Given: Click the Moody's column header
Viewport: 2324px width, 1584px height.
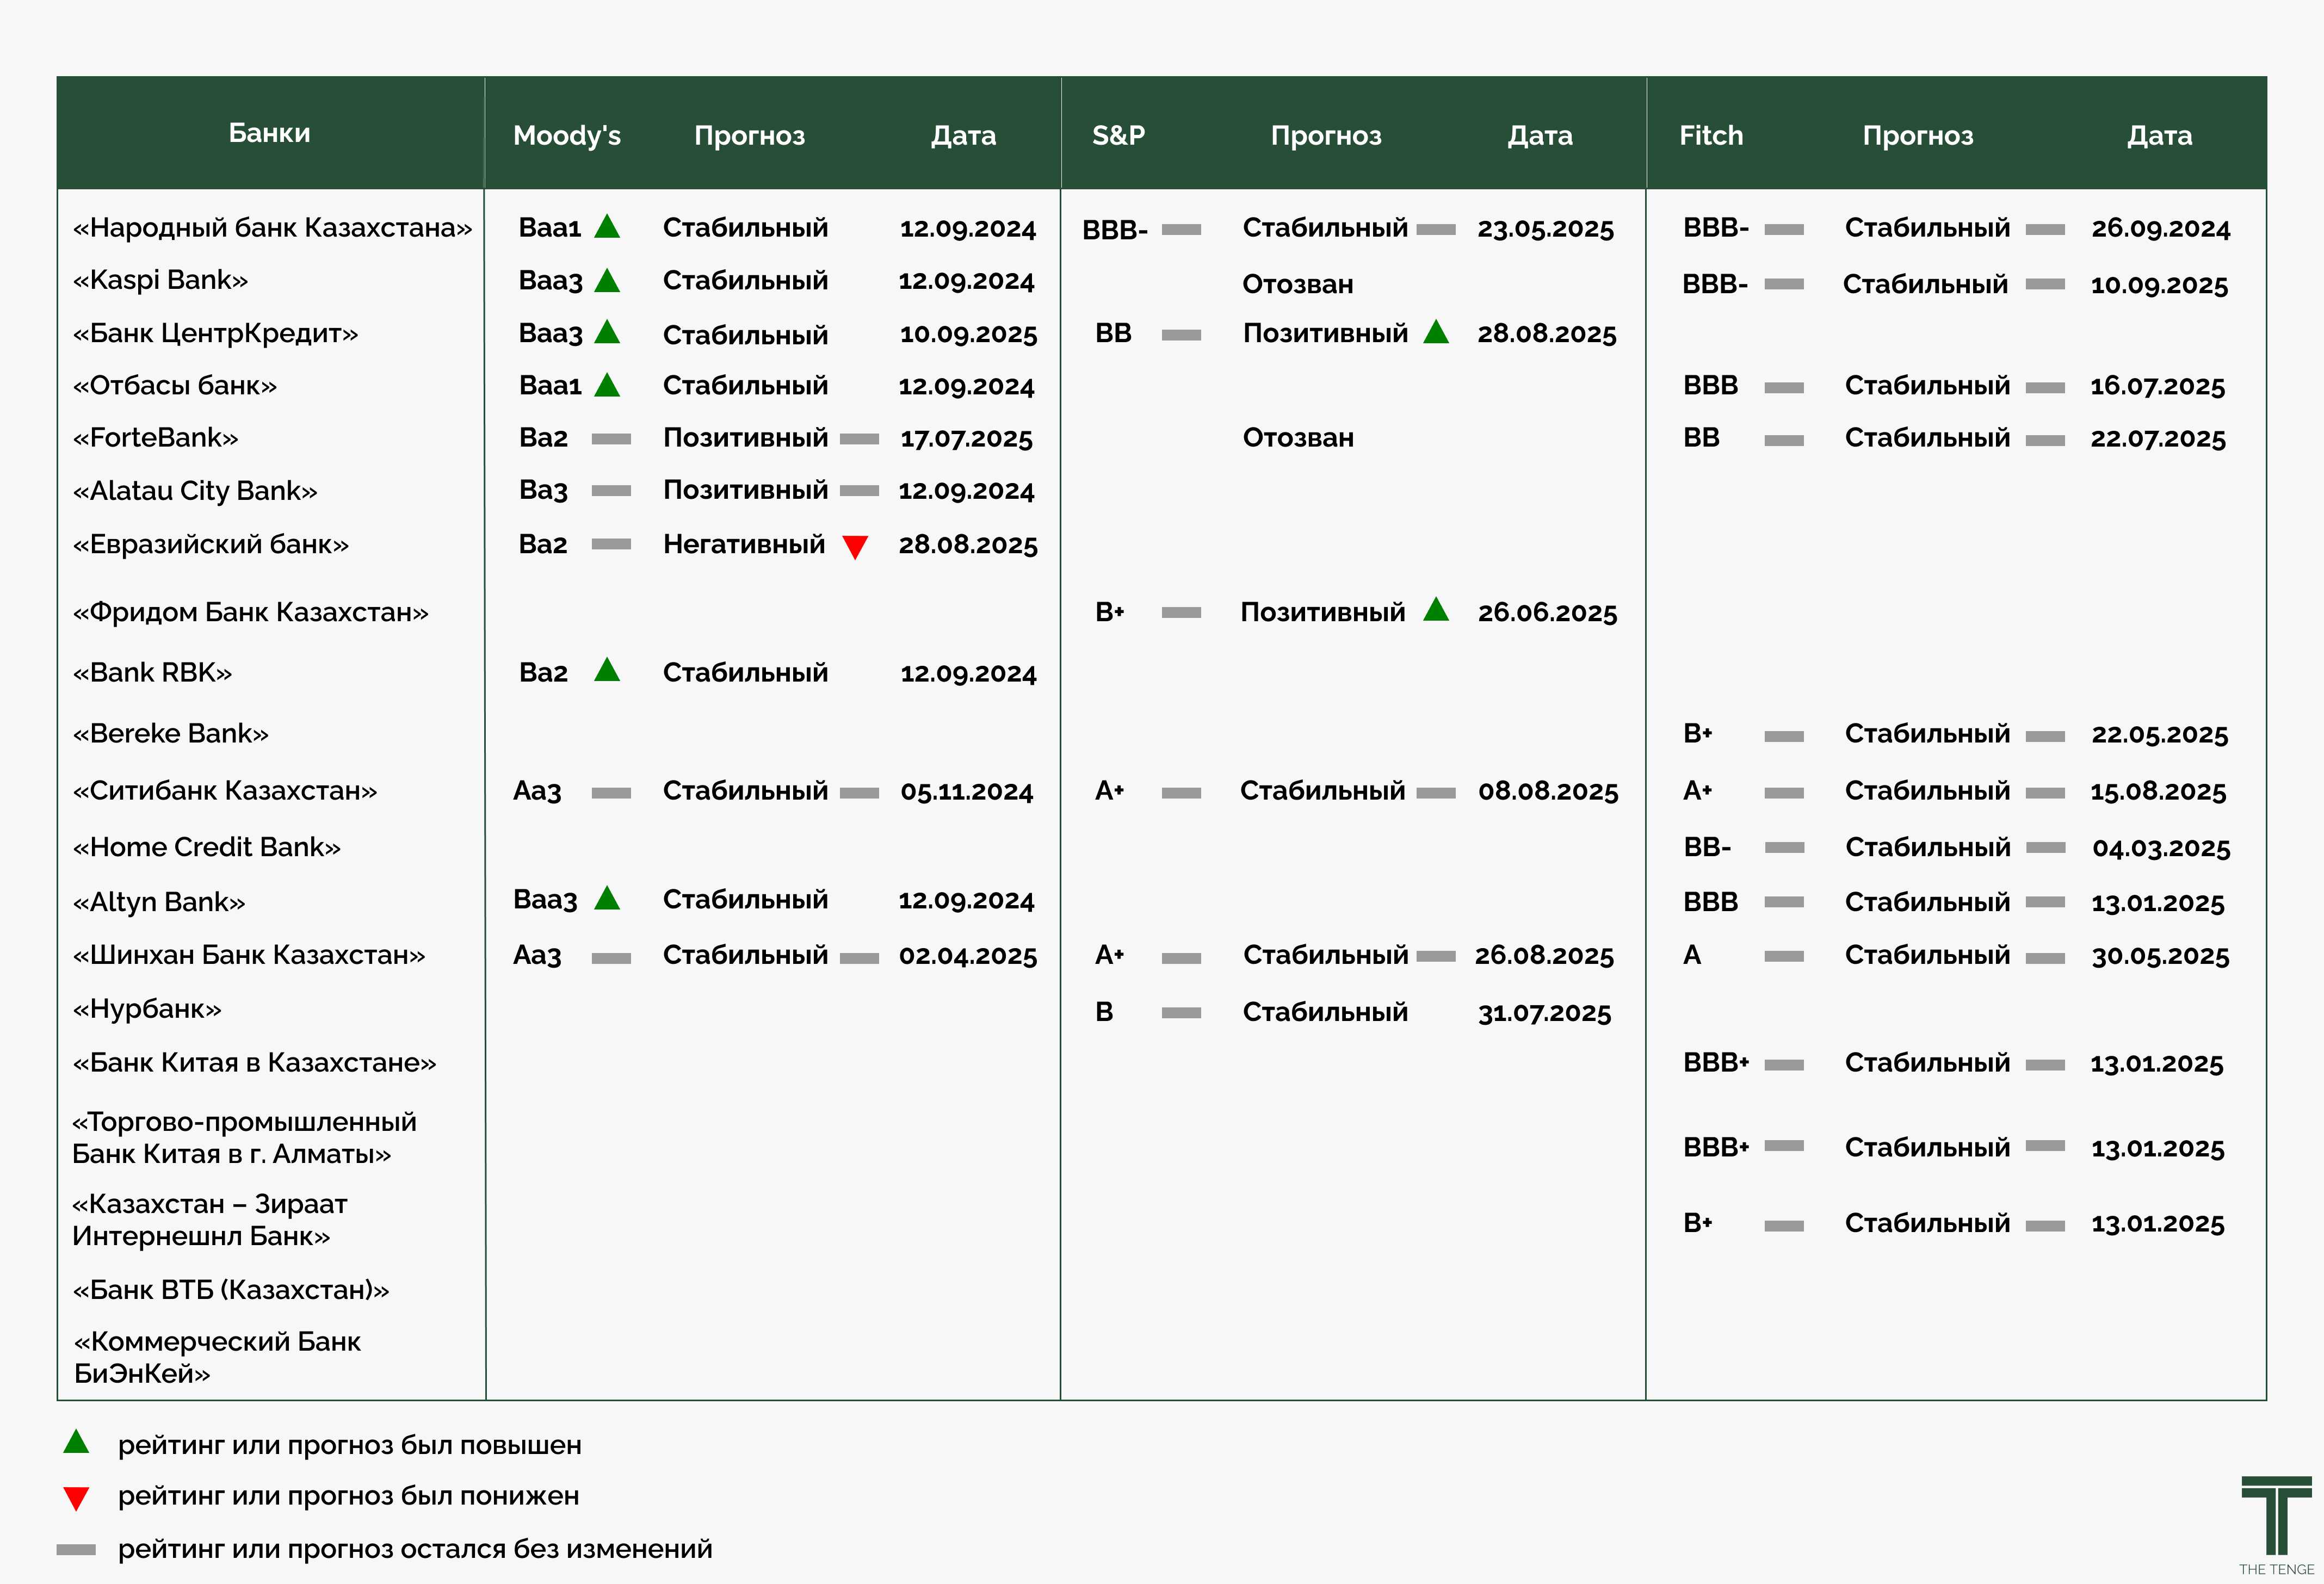Looking at the screenshot, I should tap(567, 135).
